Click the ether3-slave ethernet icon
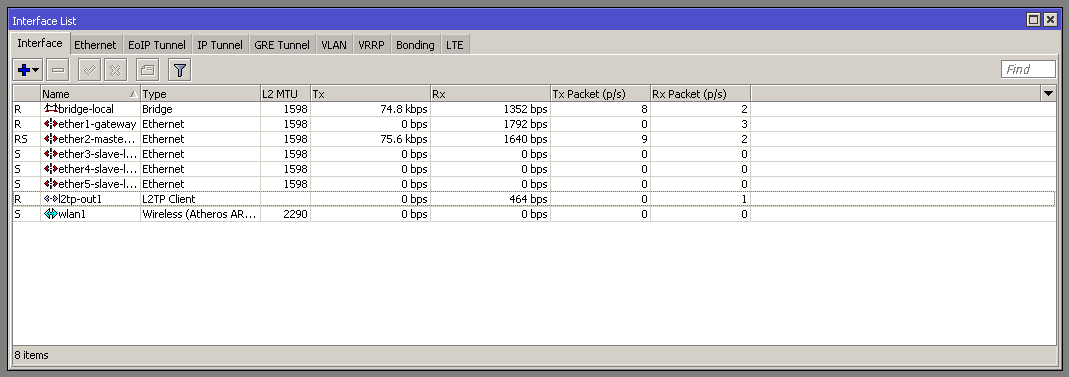Image resolution: width=1069 pixels, height=377 pixels. coord(51,154)
